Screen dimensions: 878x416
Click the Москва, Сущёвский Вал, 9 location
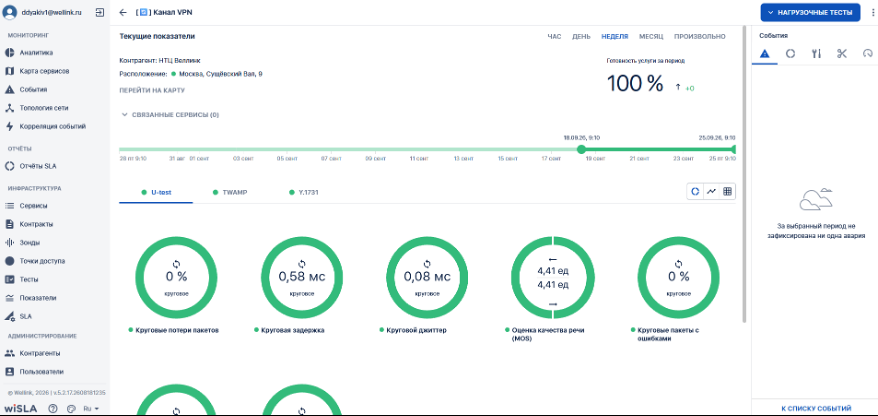tap(221, 74)
